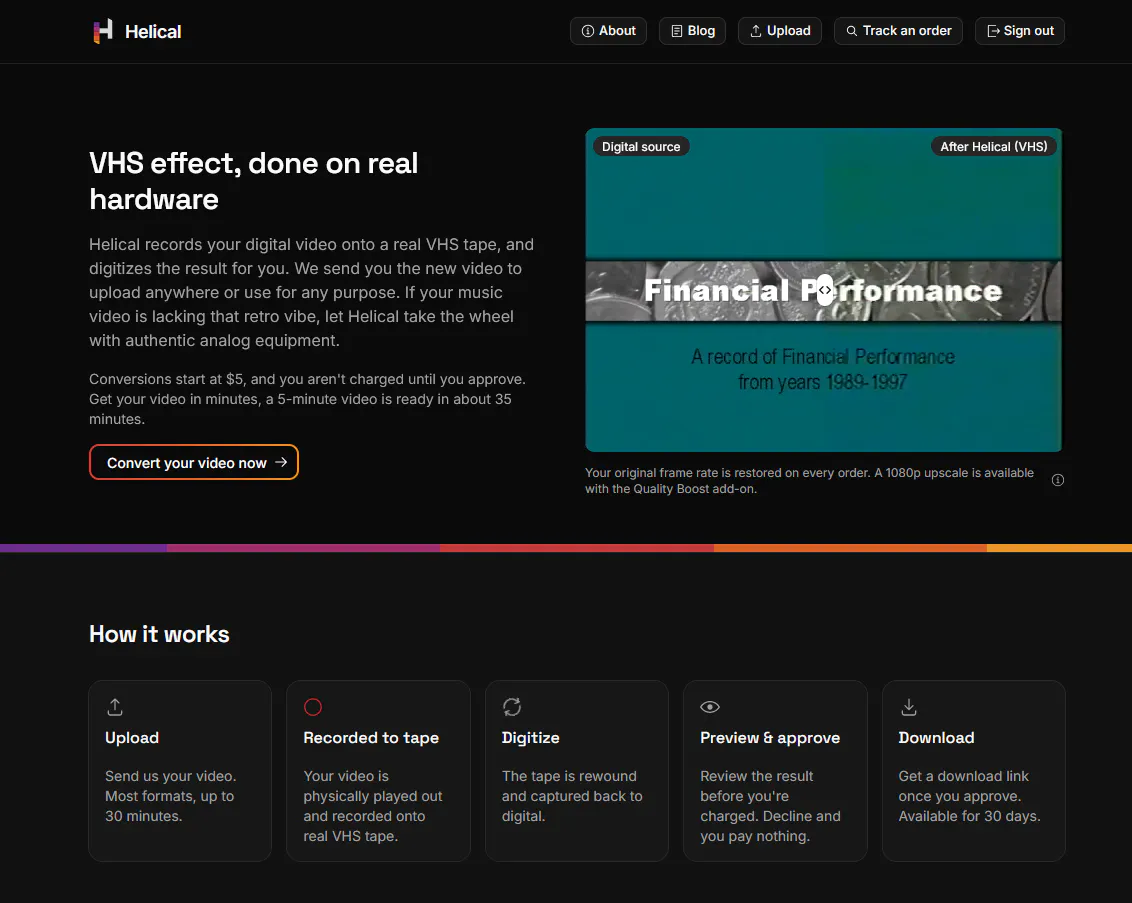Select the Upload step card heading
Screen dimensions: 1132x903
pos(132,738)
